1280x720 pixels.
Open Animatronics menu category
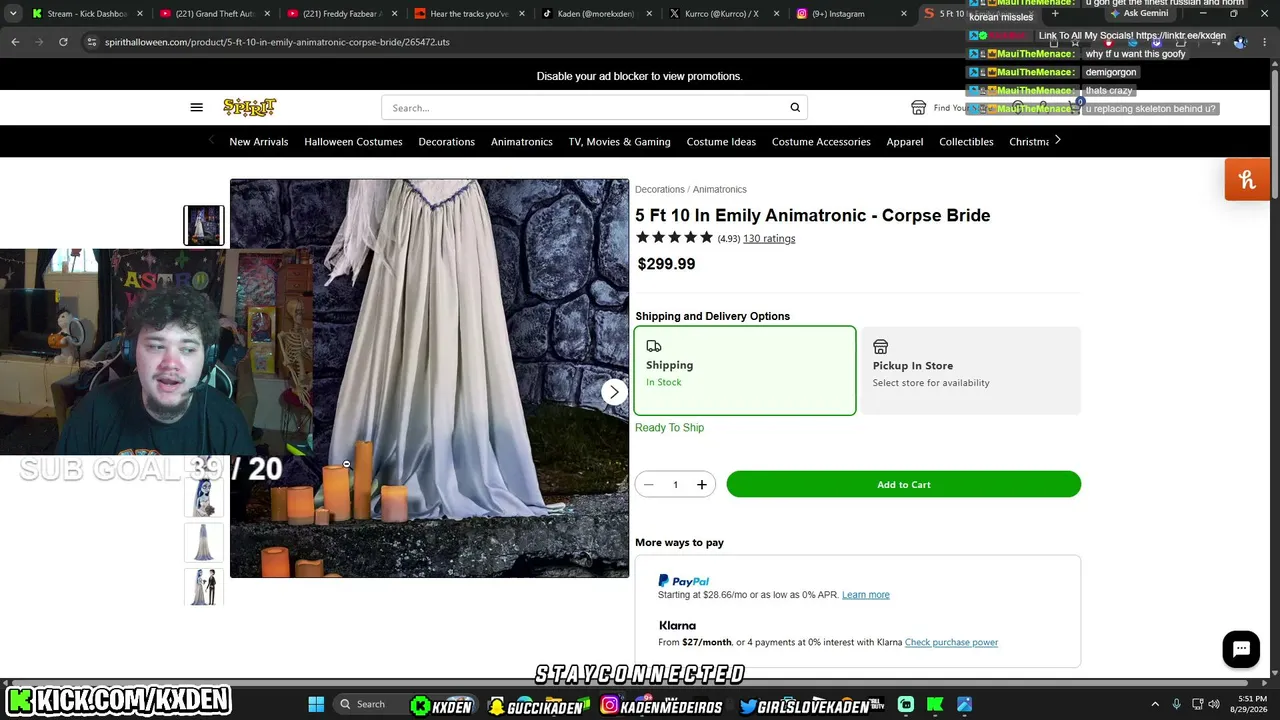coord(522,142)
